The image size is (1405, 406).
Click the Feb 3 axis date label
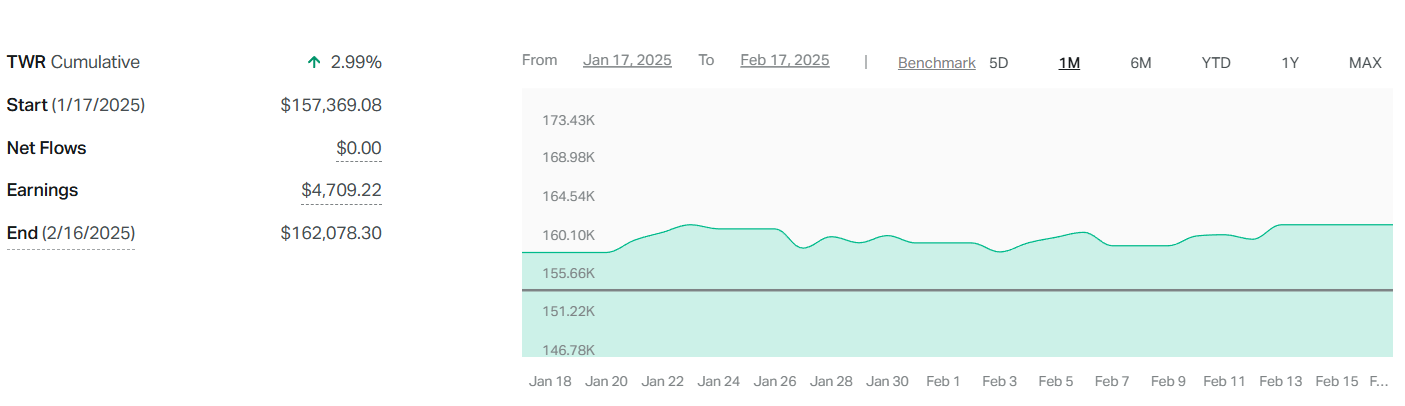[x=999, y=381]
